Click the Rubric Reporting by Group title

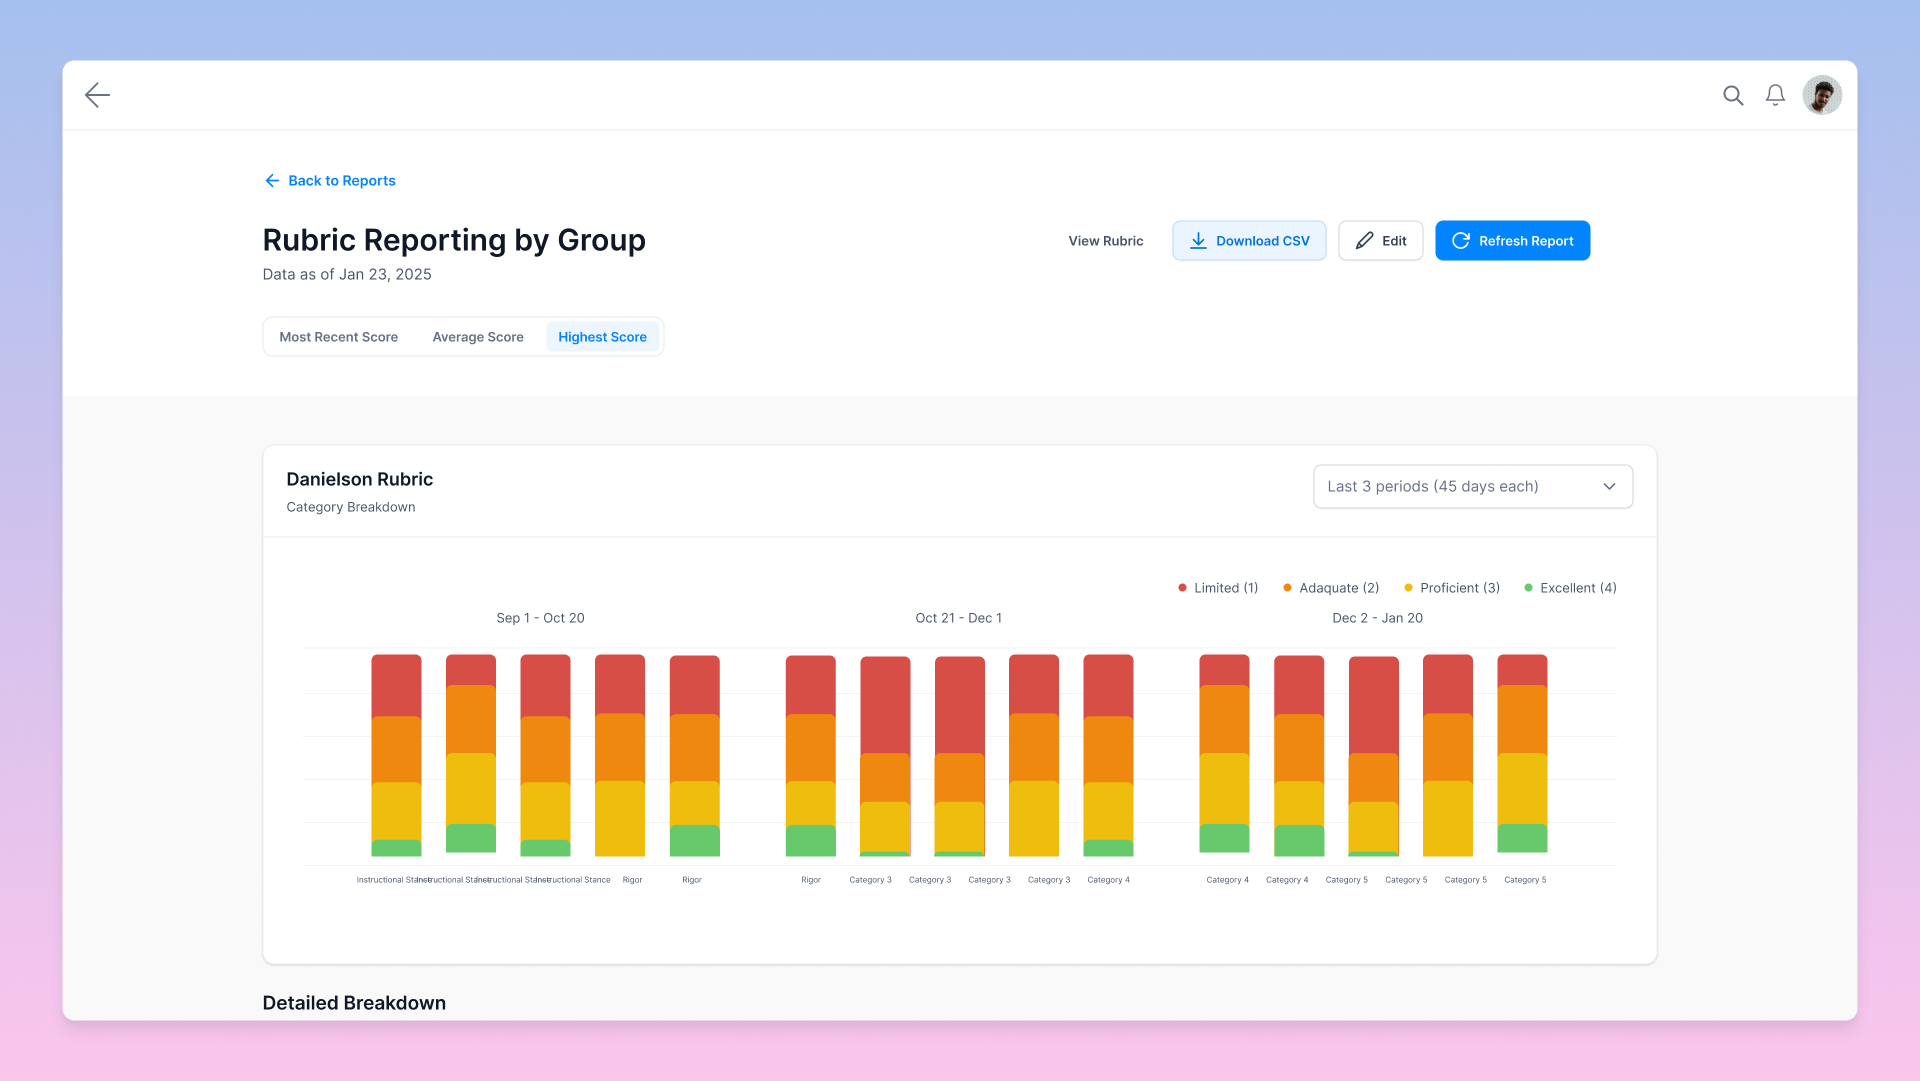454,240
